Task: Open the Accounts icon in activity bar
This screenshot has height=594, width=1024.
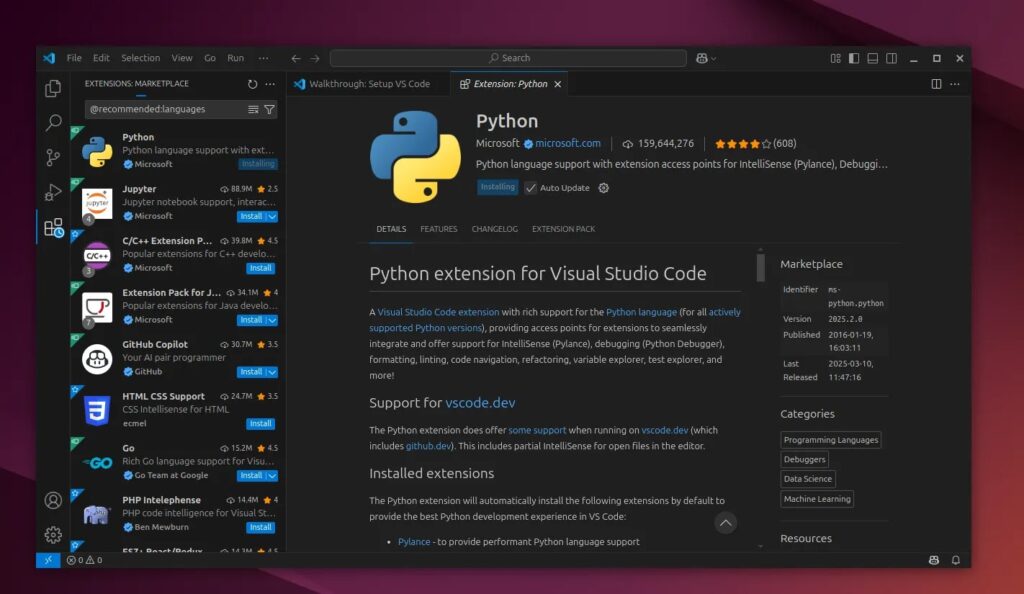Action: tap(53, 500)
